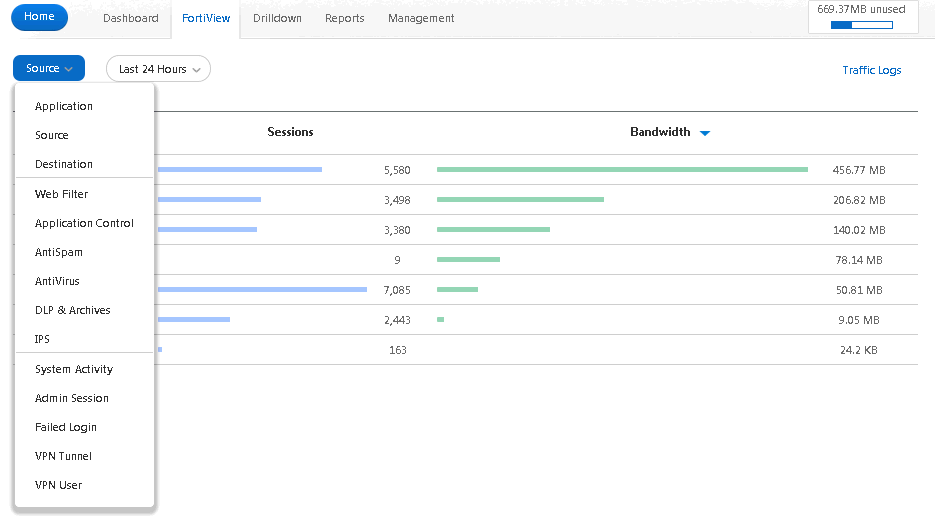Choose AntiVirus from the menu
This screenshot has width=935, height=520.
(x=57, y=281)
